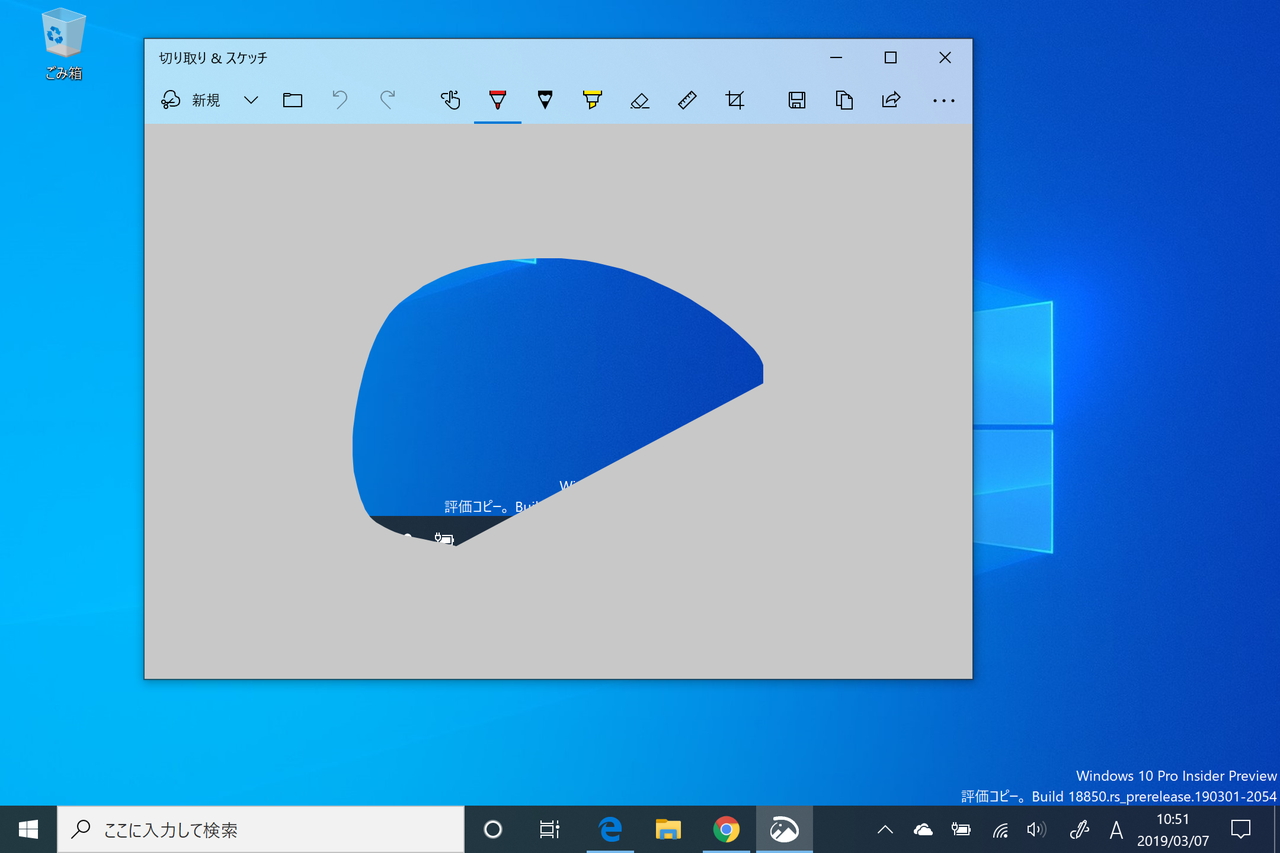Select the red ballpoint pen tool
Viewport: 1280px width, 853px height.
(x=497, y=100)
